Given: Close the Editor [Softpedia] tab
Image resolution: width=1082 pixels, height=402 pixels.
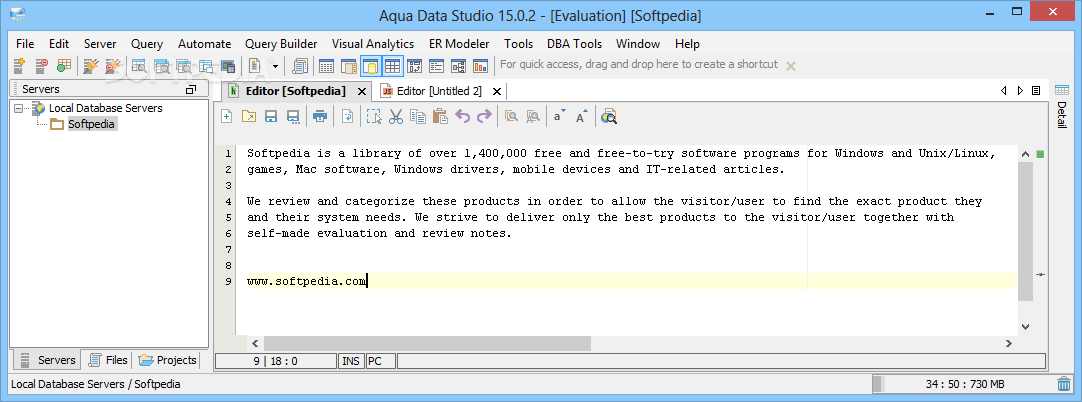Looking at the screenshot, I should (360, 91).
